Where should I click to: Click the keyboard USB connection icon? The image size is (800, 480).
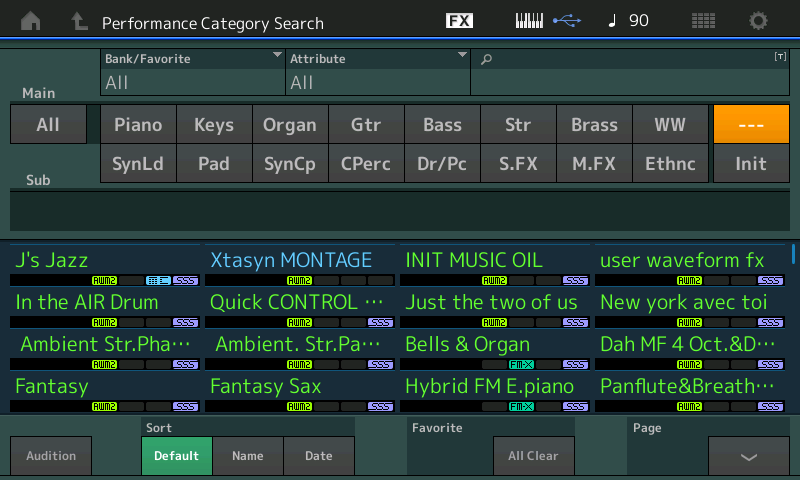point(547,21)
